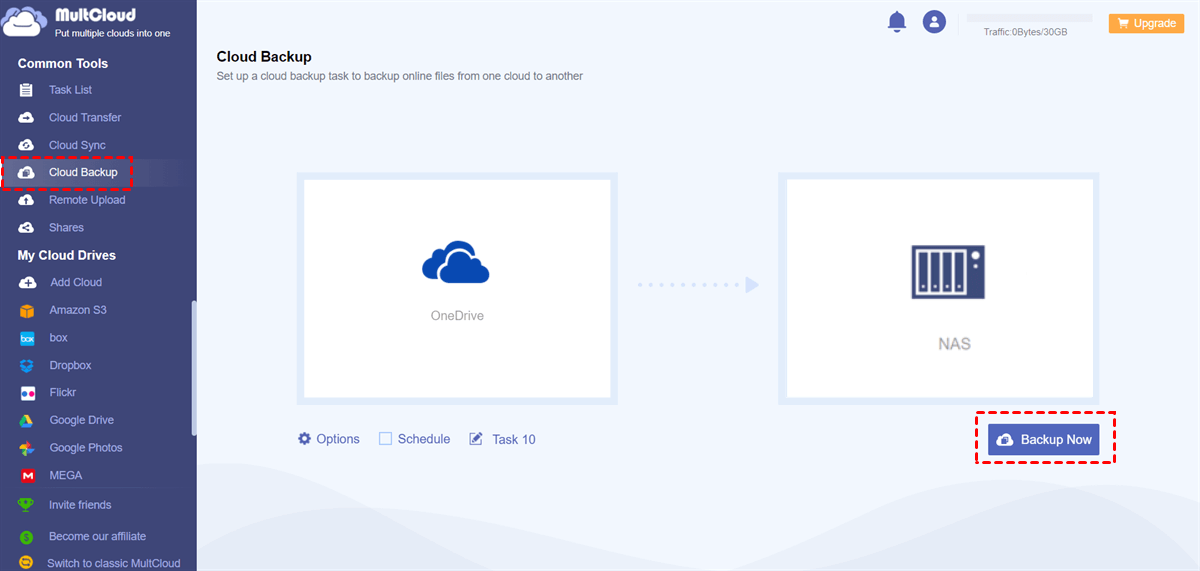Screen dimensions: 1200x571
Task: Click the Dropbox drive icon
Action: click(27, 365)
